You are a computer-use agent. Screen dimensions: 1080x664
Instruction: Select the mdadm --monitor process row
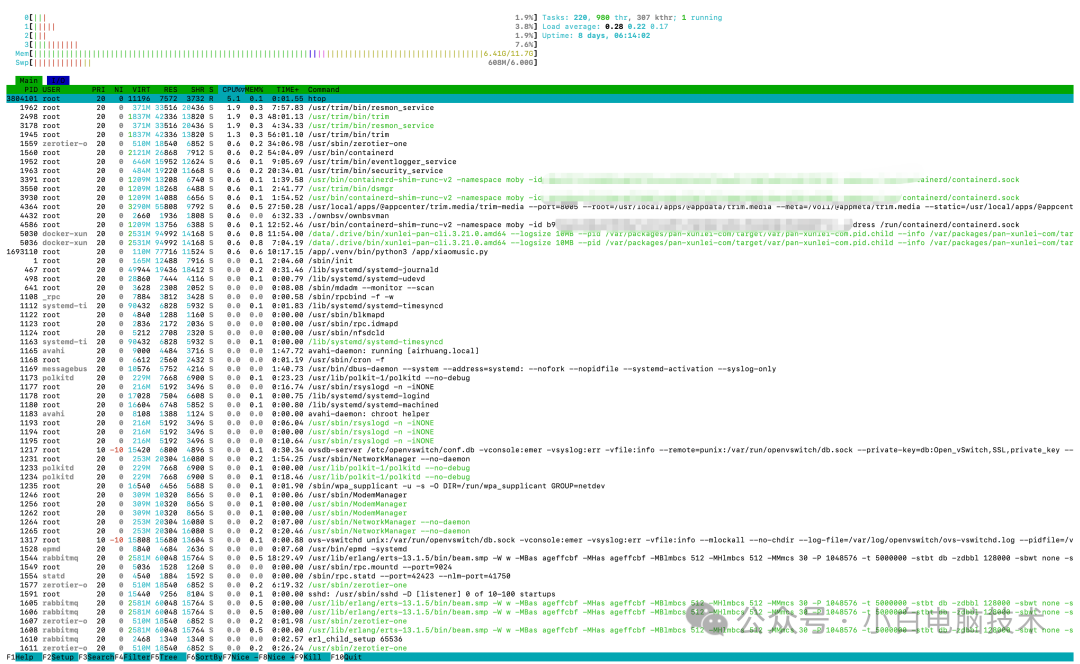point(540,288)
